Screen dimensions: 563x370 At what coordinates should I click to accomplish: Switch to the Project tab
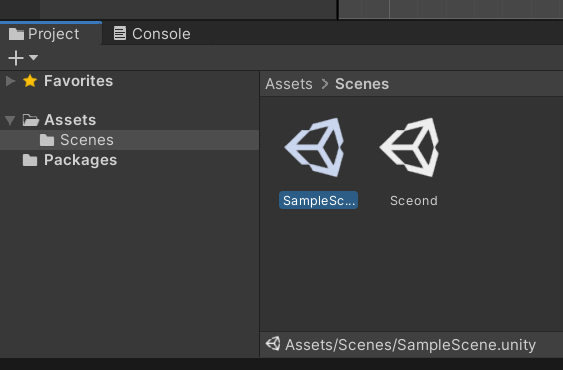(x=51, y=34)
